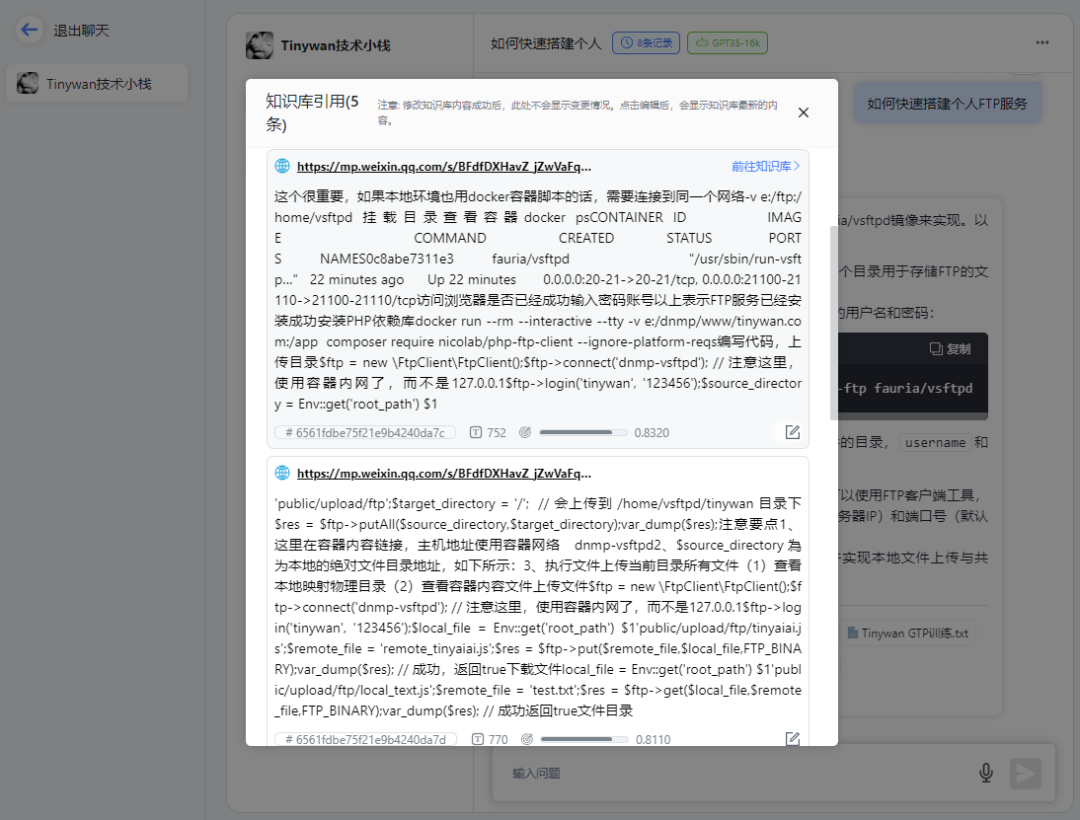Click the Tinywan技术小栈 avatar in chat header
The width and height of the screenshot is (1080, 820).
tap(259, 44)
